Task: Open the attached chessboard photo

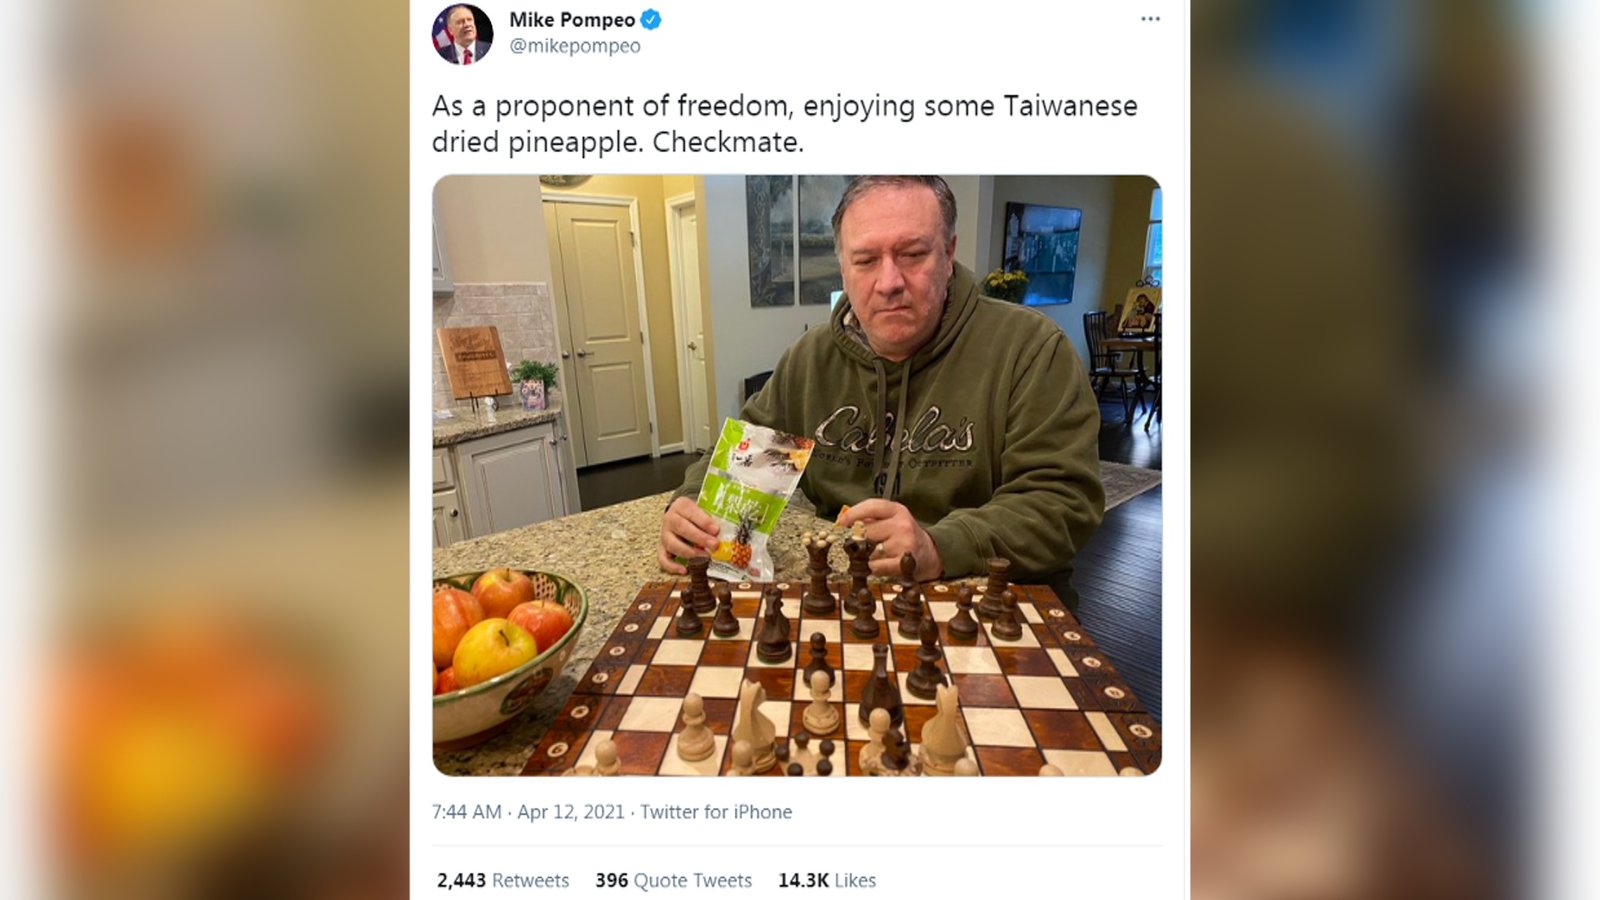Action: [797, 475]
